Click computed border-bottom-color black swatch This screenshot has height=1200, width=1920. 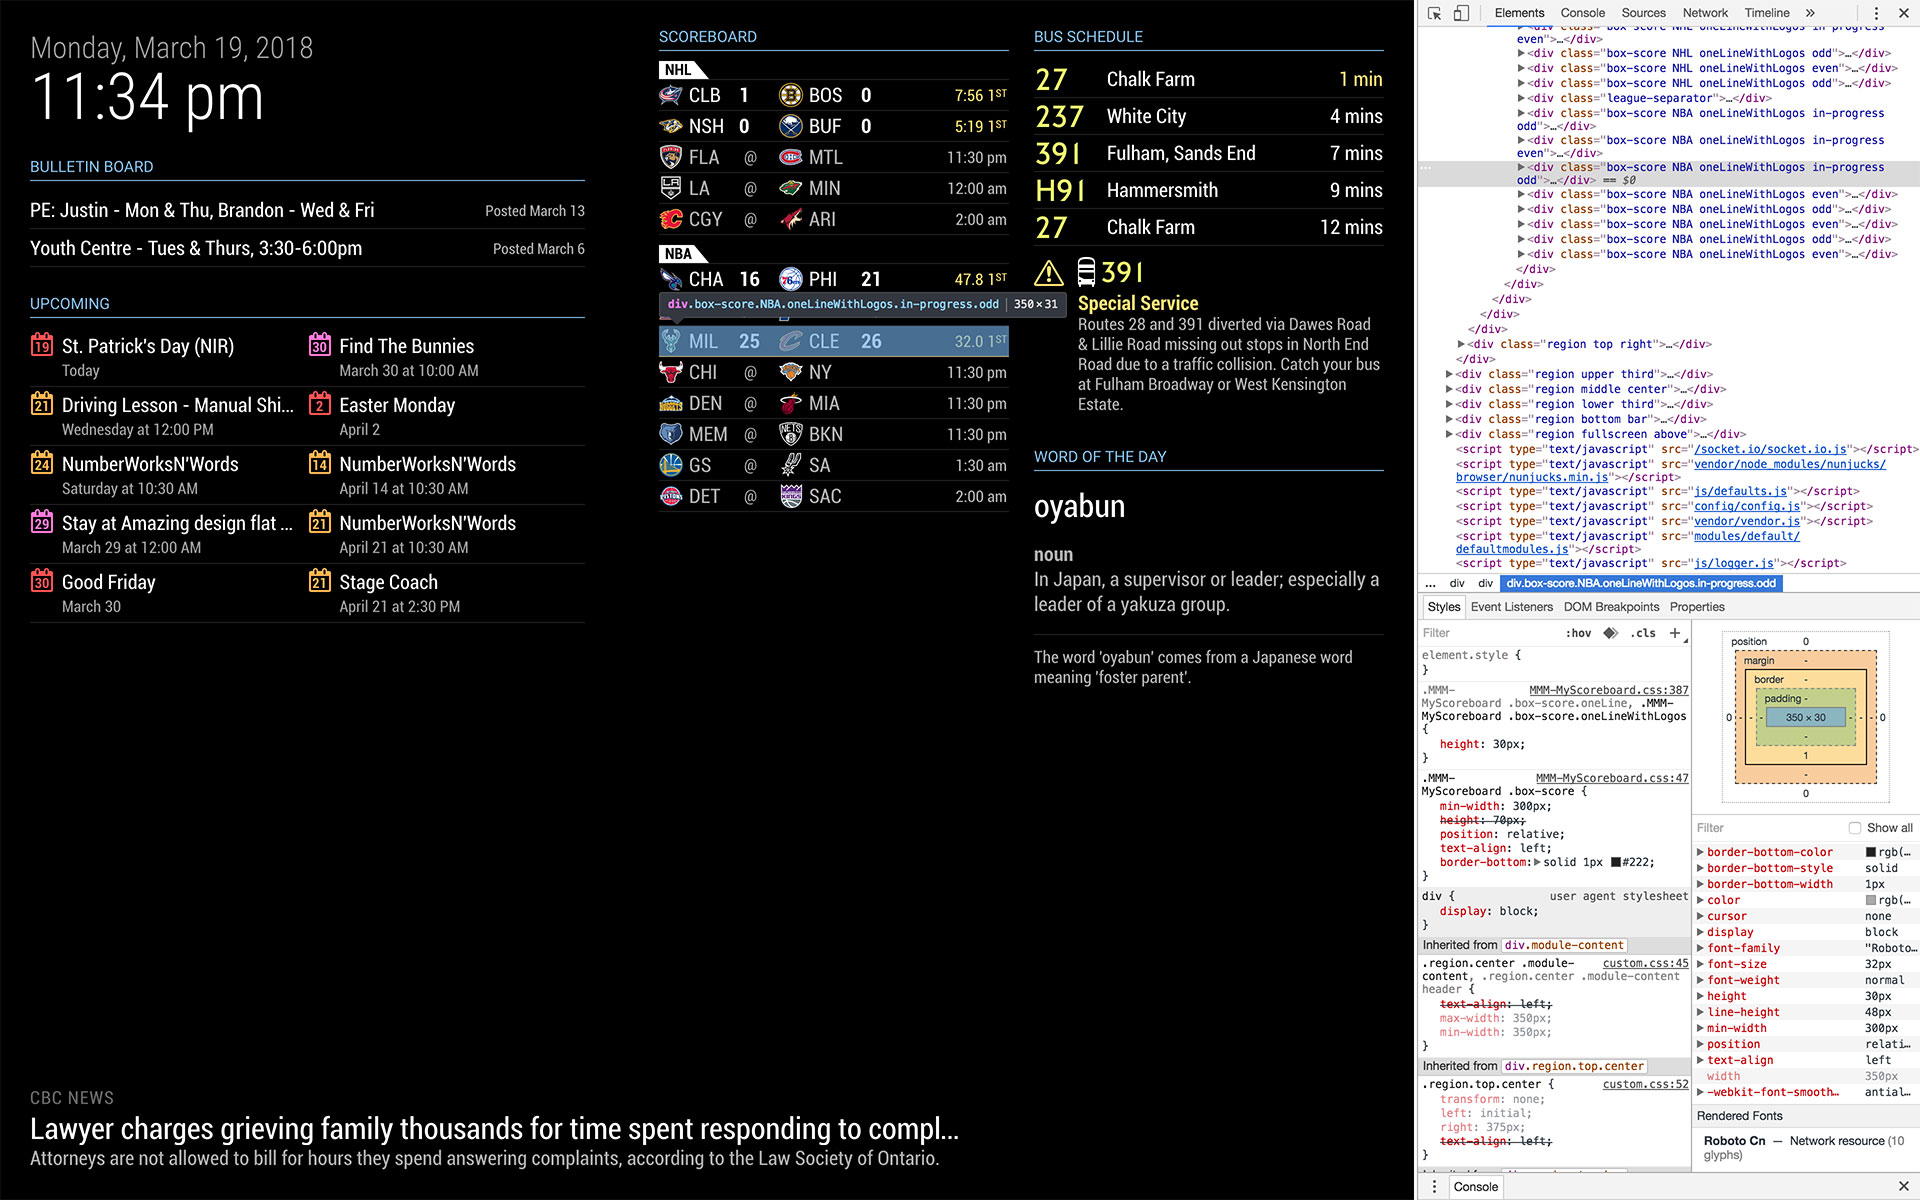1870,852
